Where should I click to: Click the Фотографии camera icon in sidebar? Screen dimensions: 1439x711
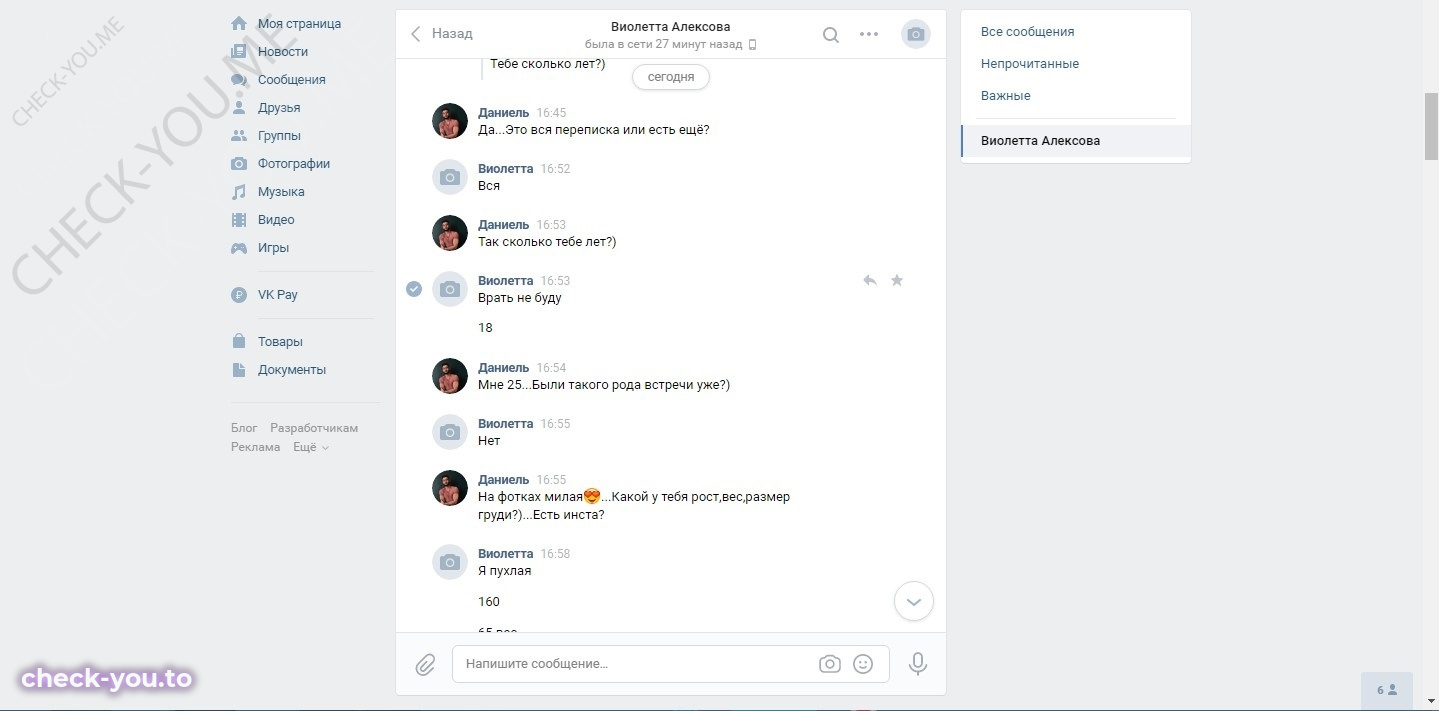pos(239,163)
